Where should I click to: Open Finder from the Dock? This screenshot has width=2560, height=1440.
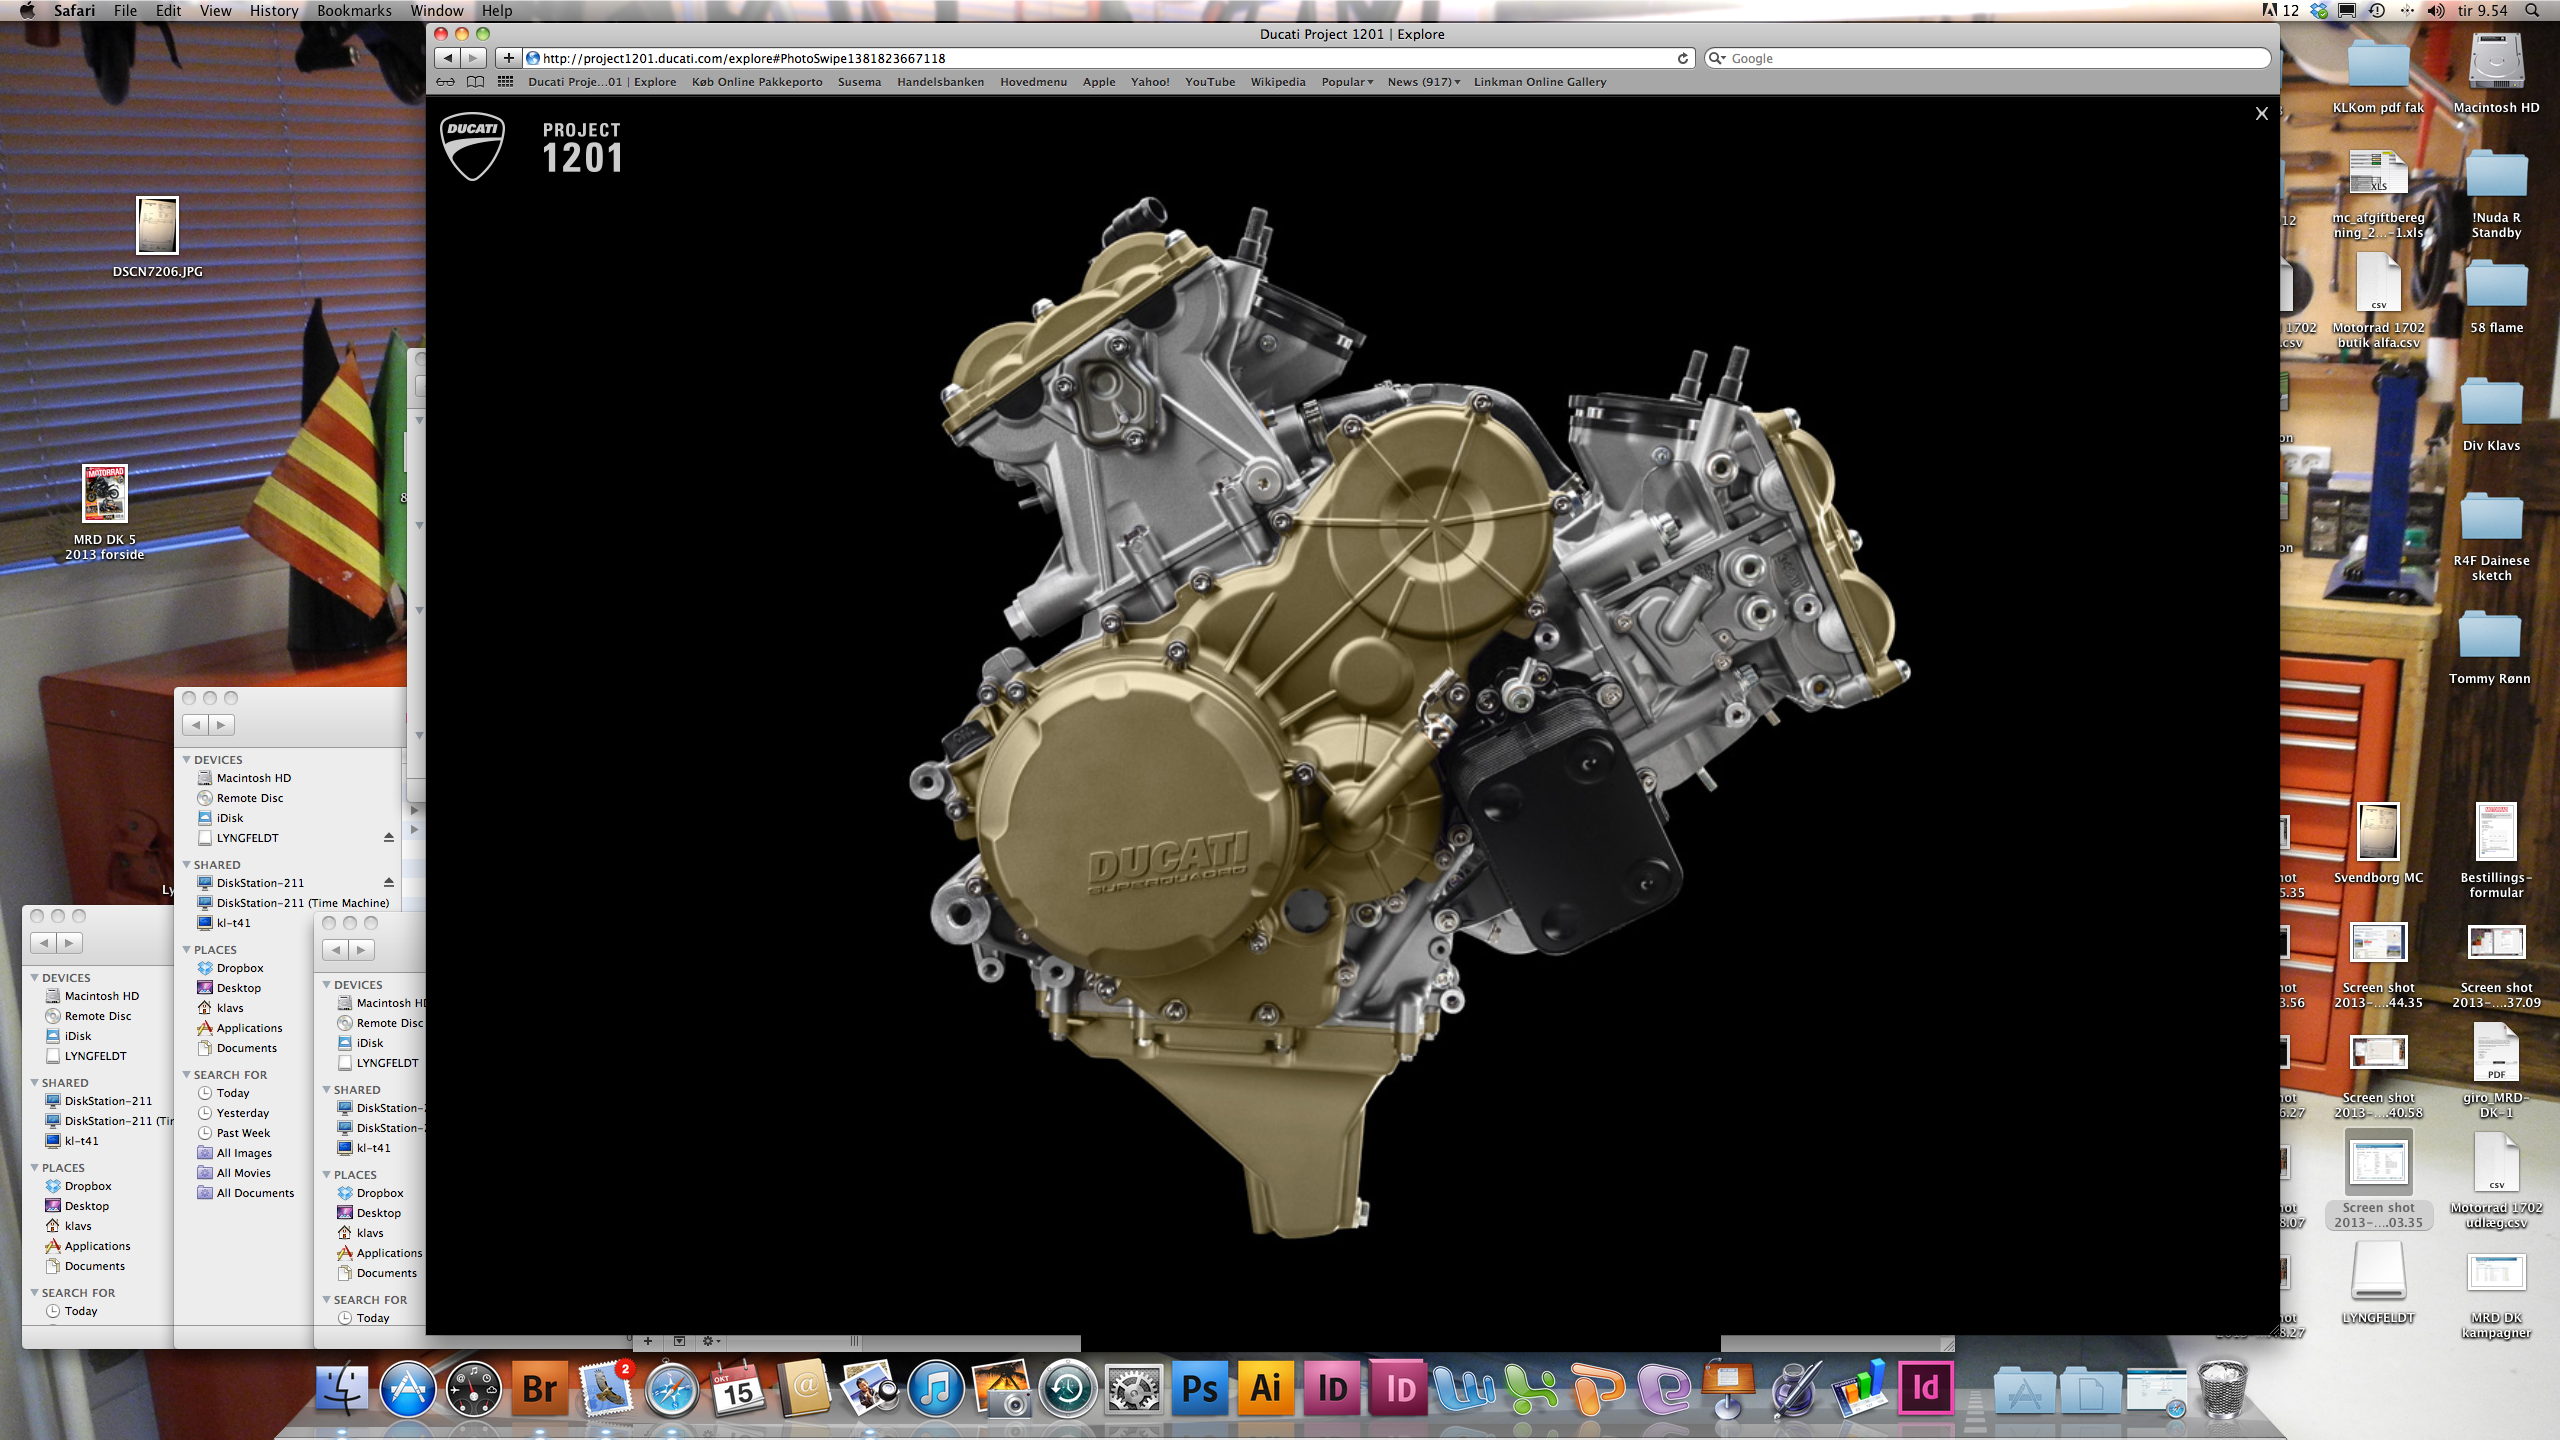[341, 1388]
